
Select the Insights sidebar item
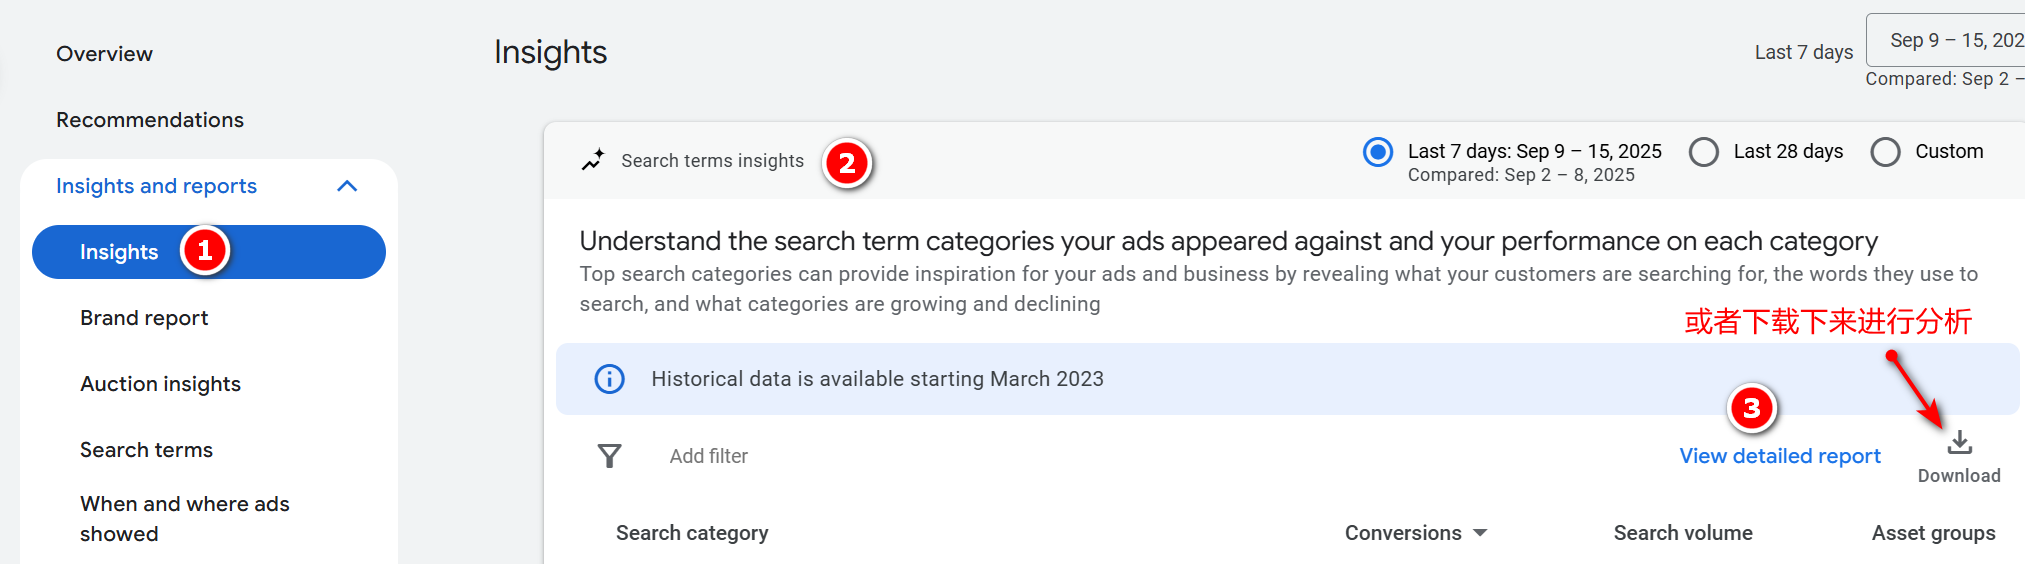pos(119,252)
